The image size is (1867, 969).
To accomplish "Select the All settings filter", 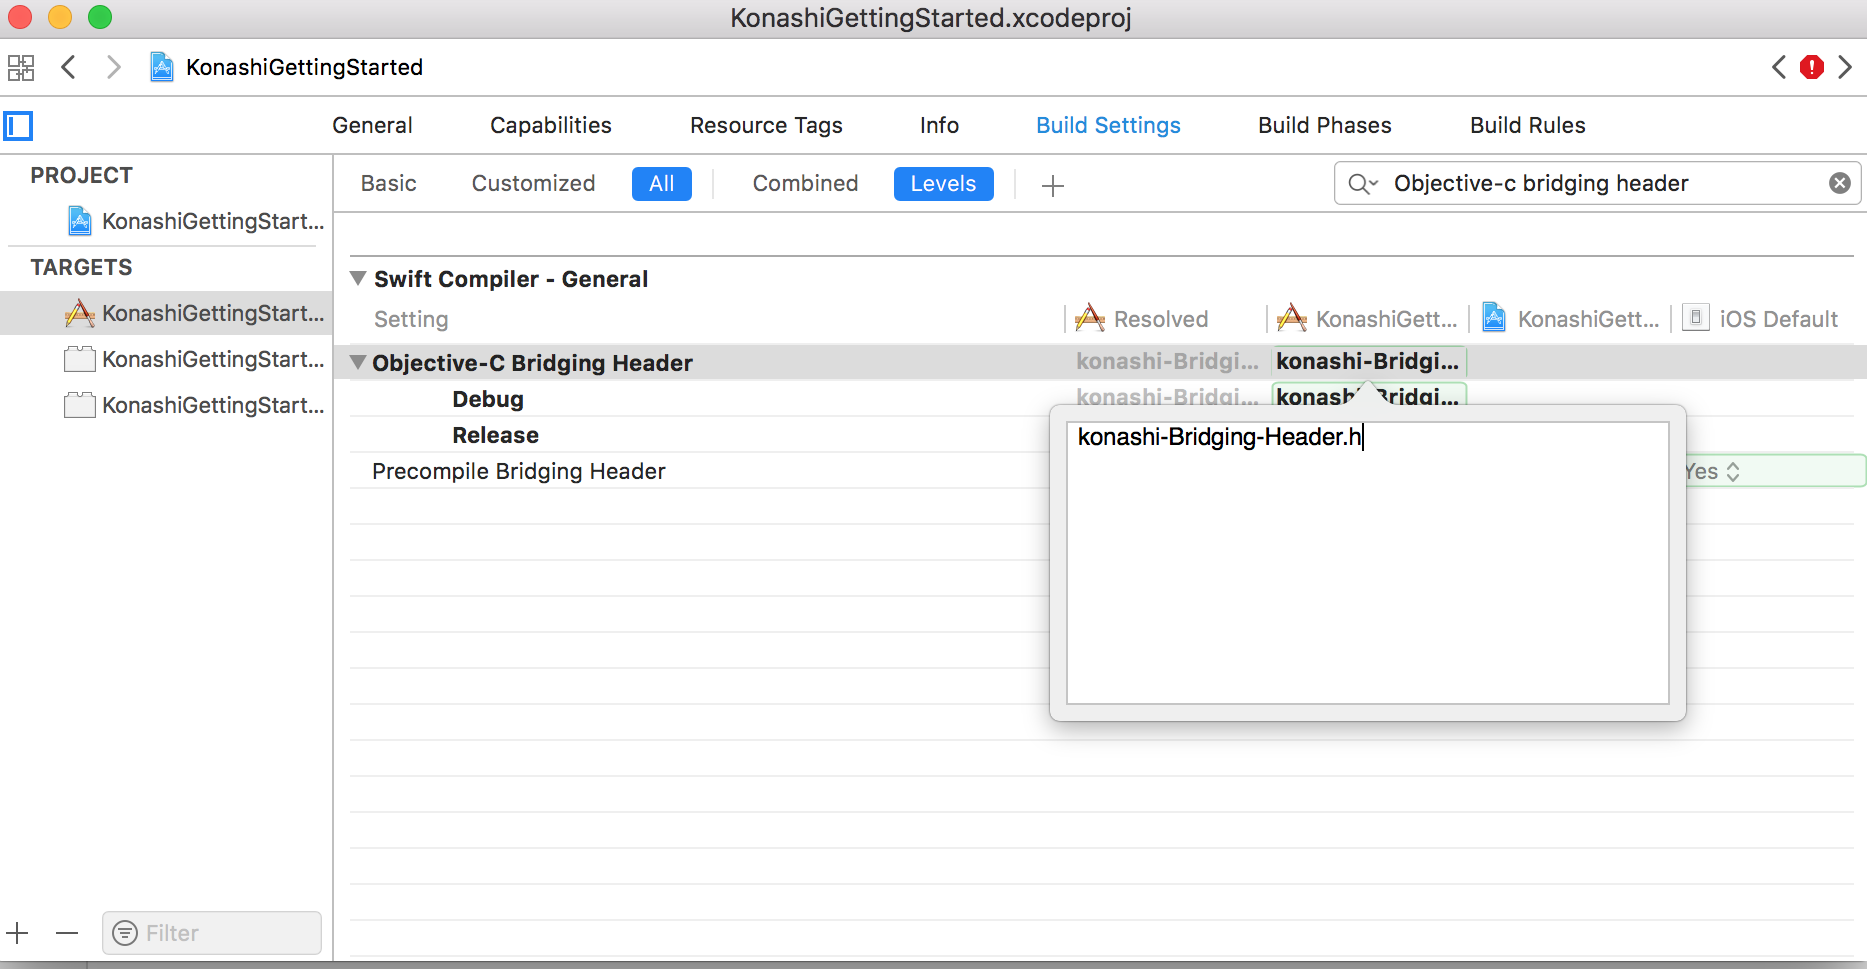I will [661, 184].
